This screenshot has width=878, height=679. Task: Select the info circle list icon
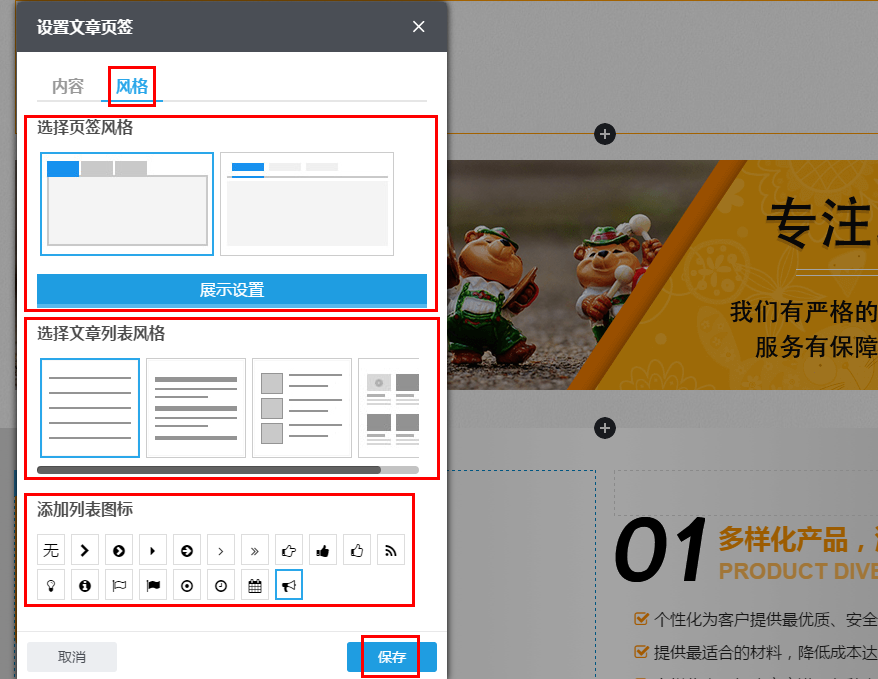pos(85,584)
